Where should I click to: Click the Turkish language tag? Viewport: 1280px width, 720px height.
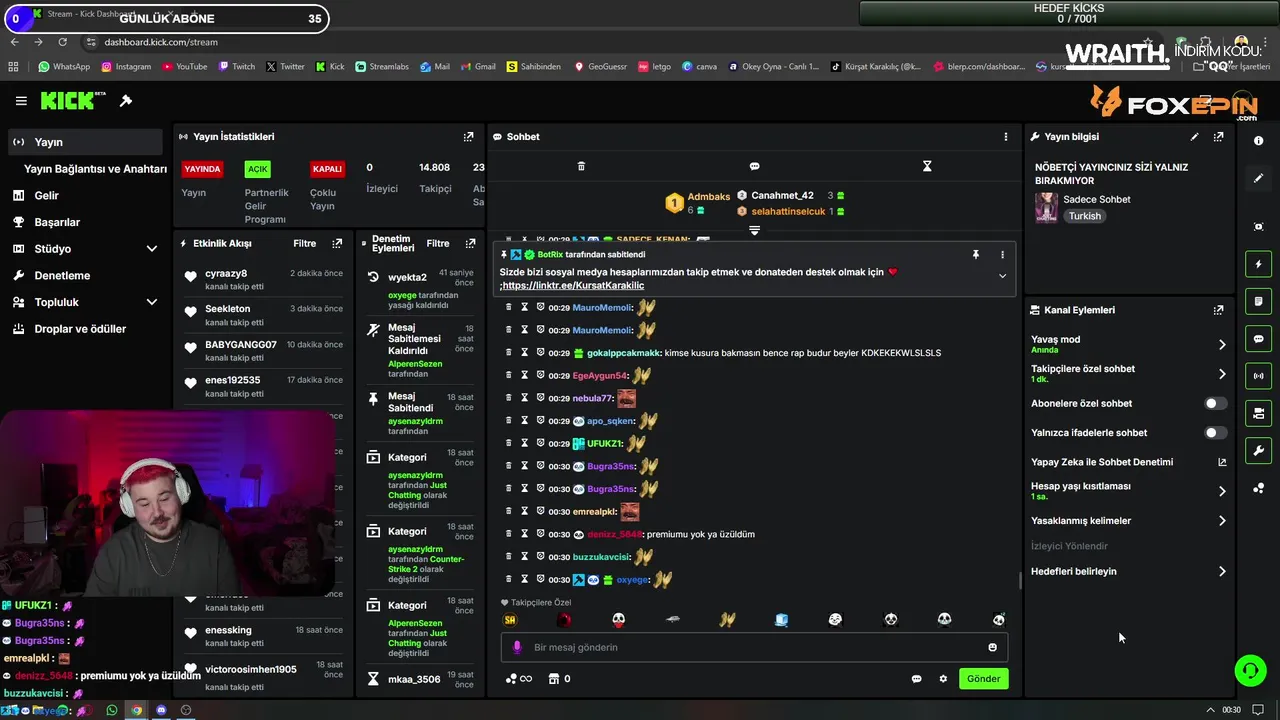click(x=1085, y=216)
